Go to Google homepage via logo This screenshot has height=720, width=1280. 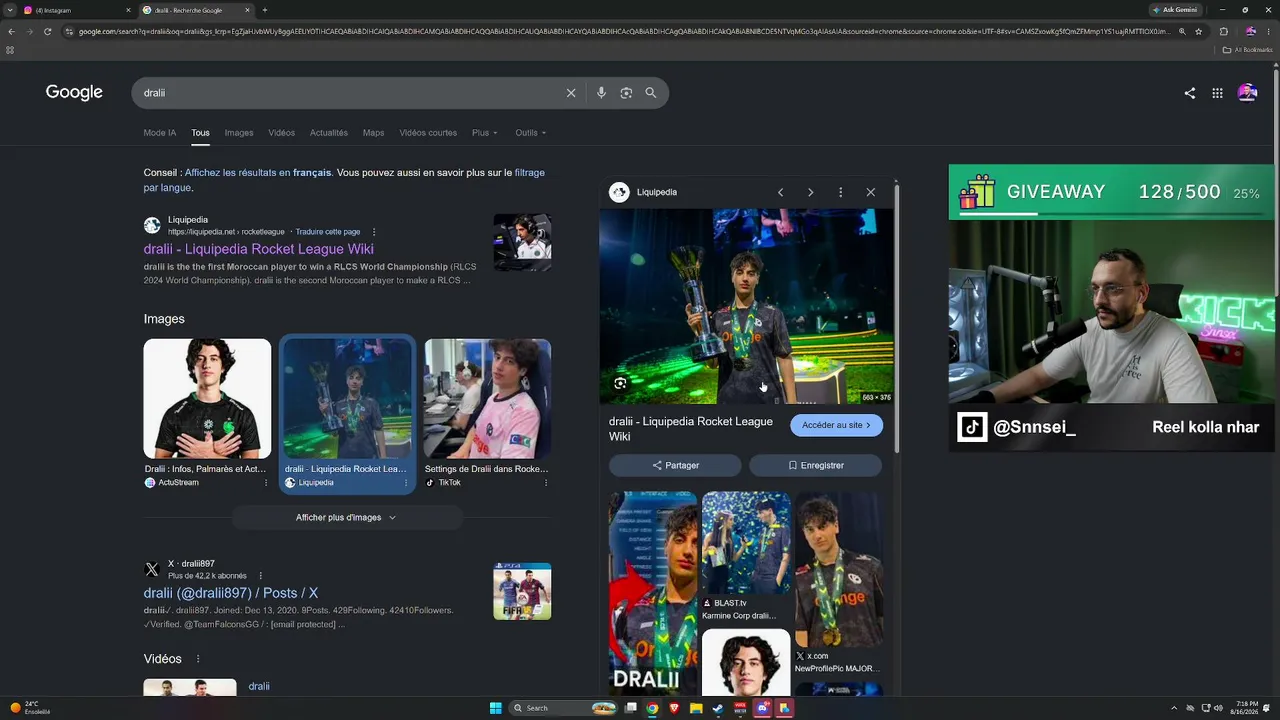[74, 93]
